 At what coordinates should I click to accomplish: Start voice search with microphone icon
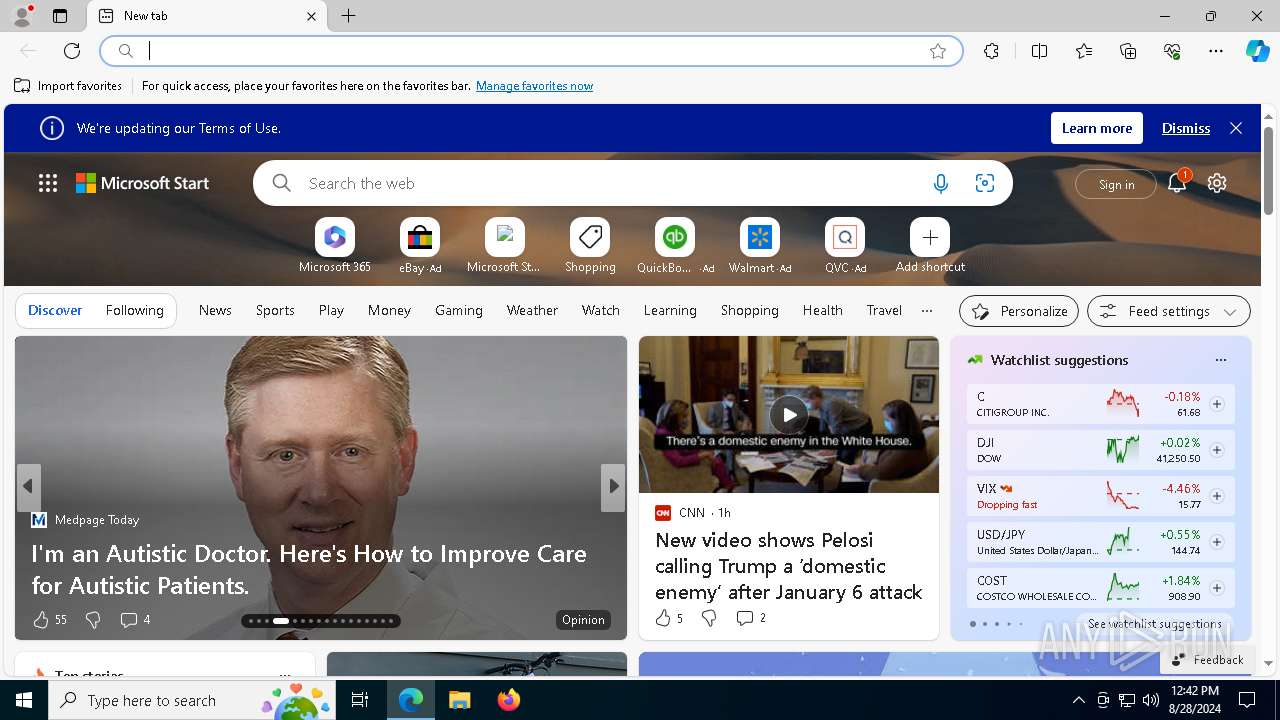[x=940, y=183]
